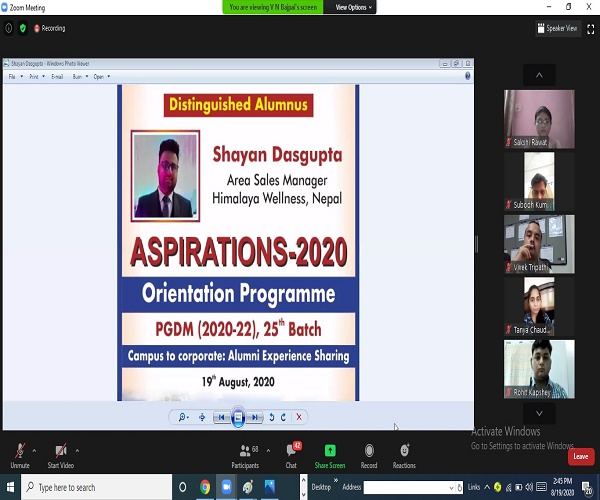Open the Action Center notifications icon
The height and width of the screenshot is (500, 600).
587,487
